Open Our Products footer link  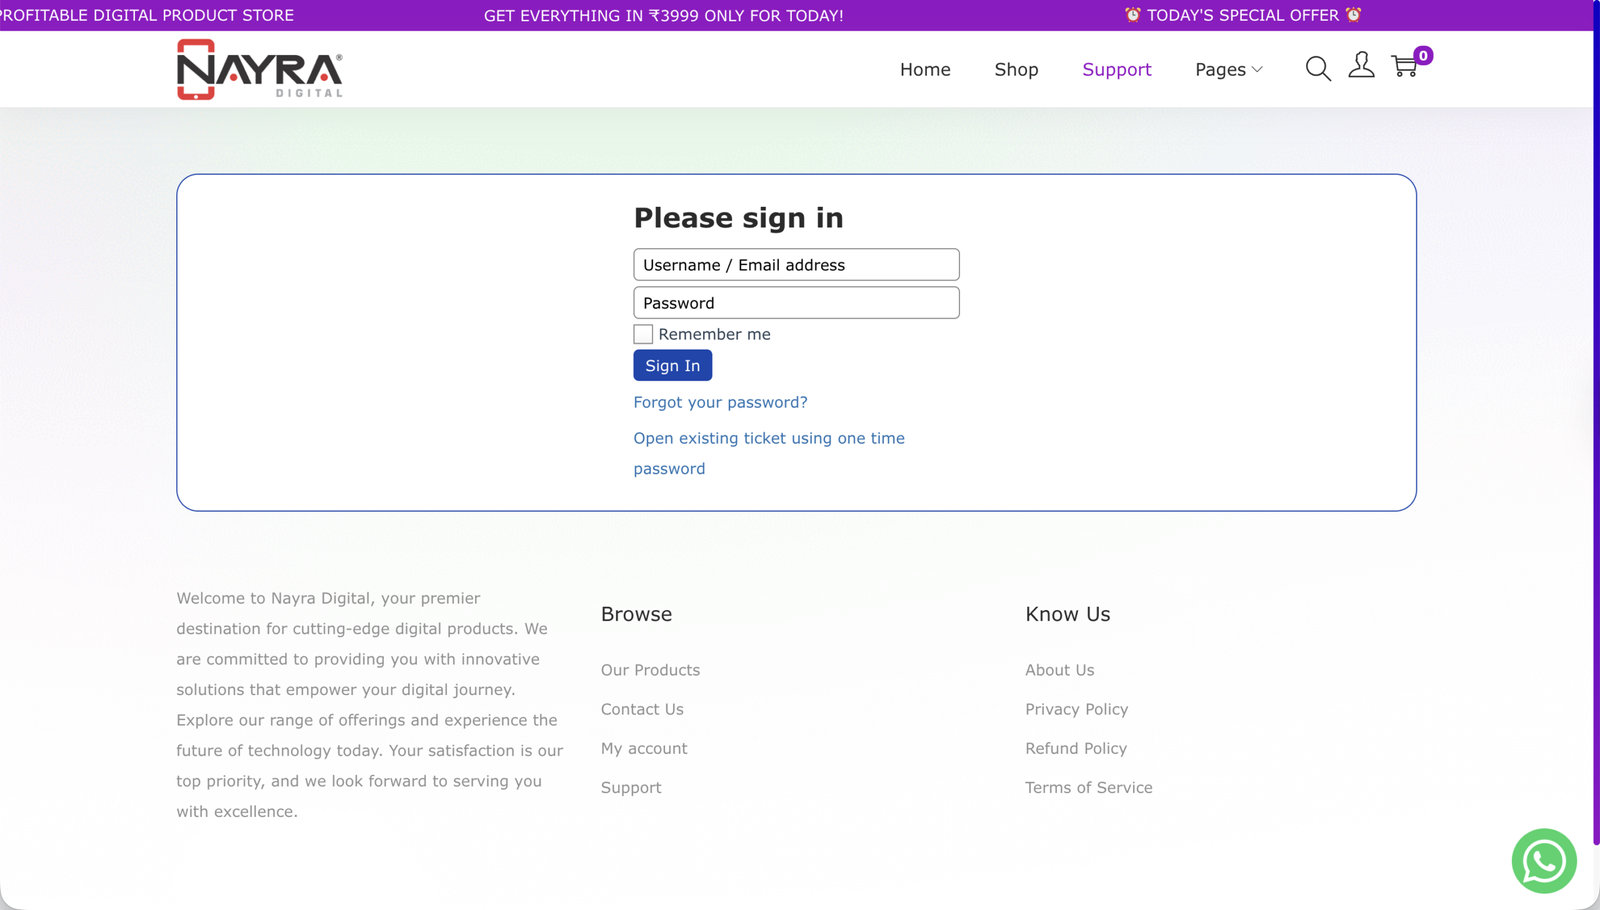pos(650,670)
